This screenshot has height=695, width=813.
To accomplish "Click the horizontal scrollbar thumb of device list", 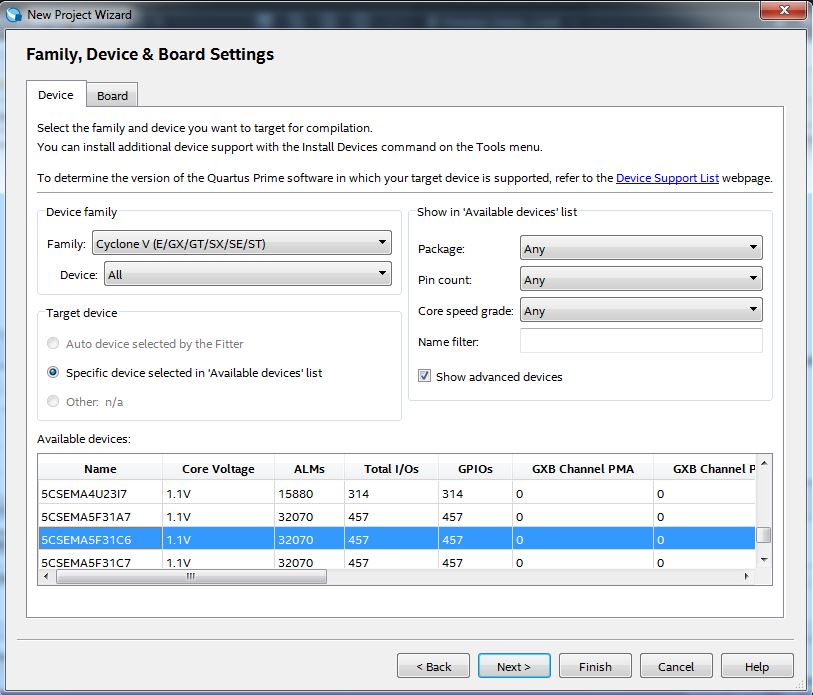I will click(191, 576).
